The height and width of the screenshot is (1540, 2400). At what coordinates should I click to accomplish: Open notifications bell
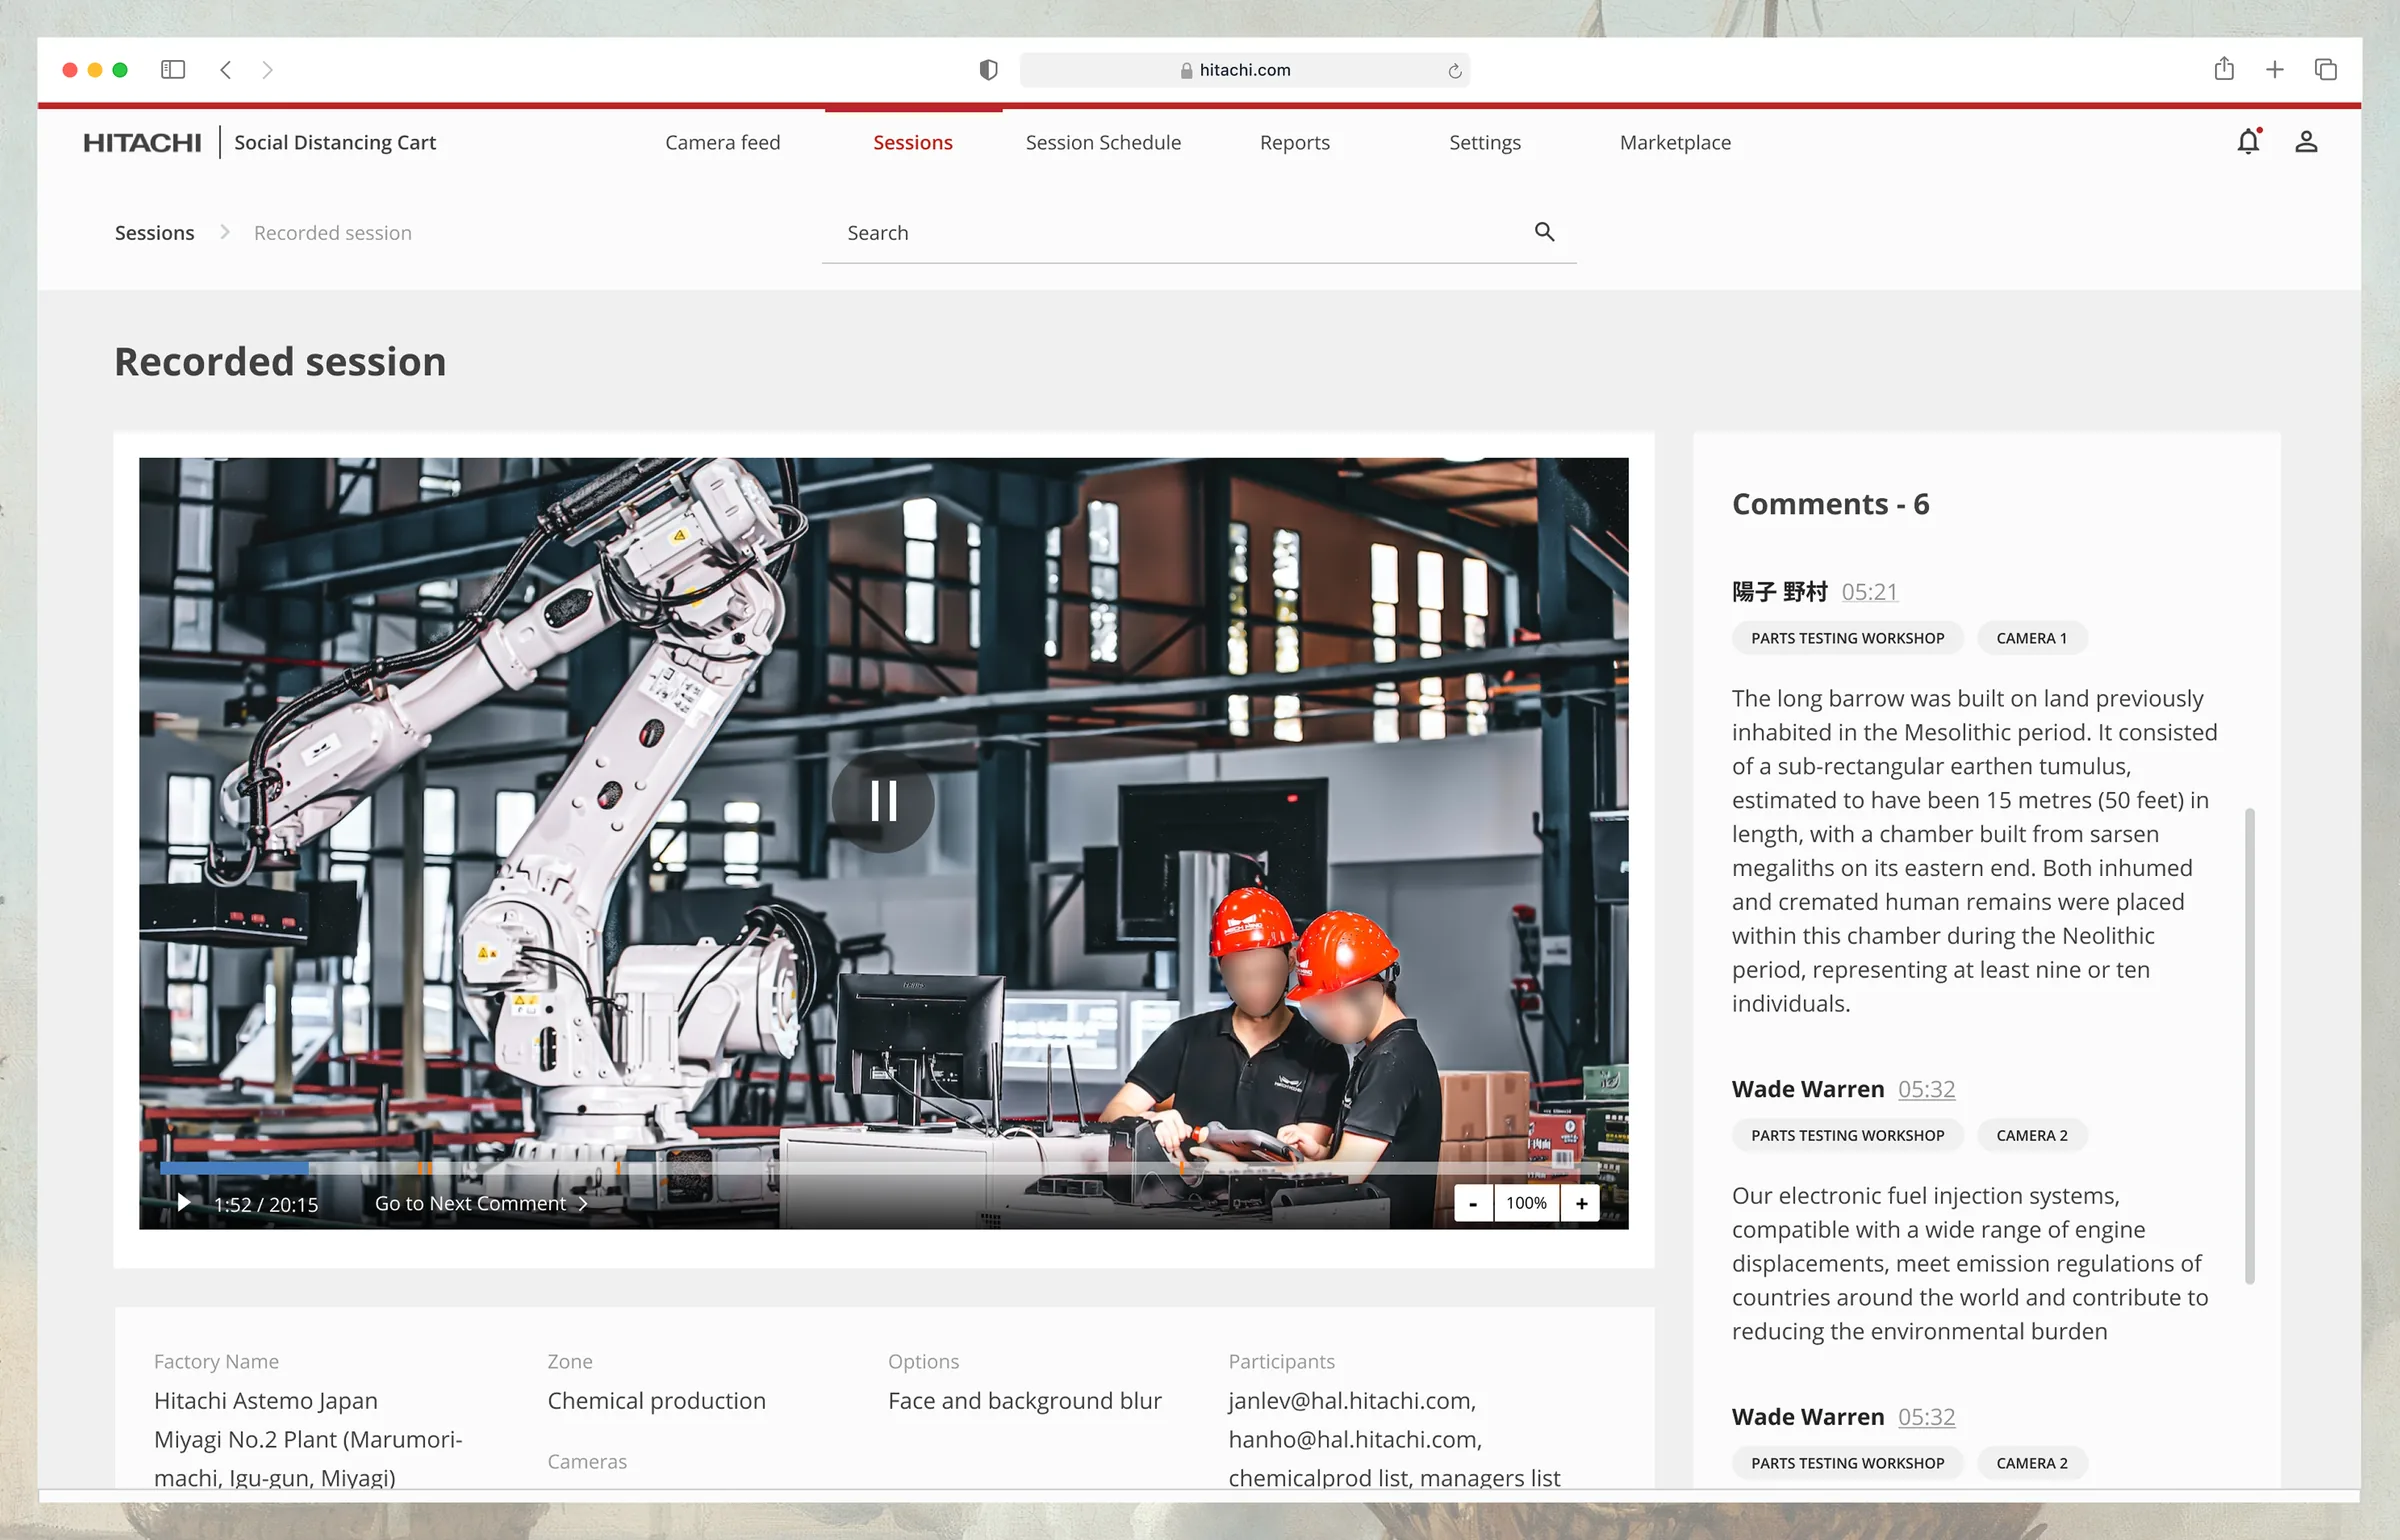click(x=2249, y=141)
